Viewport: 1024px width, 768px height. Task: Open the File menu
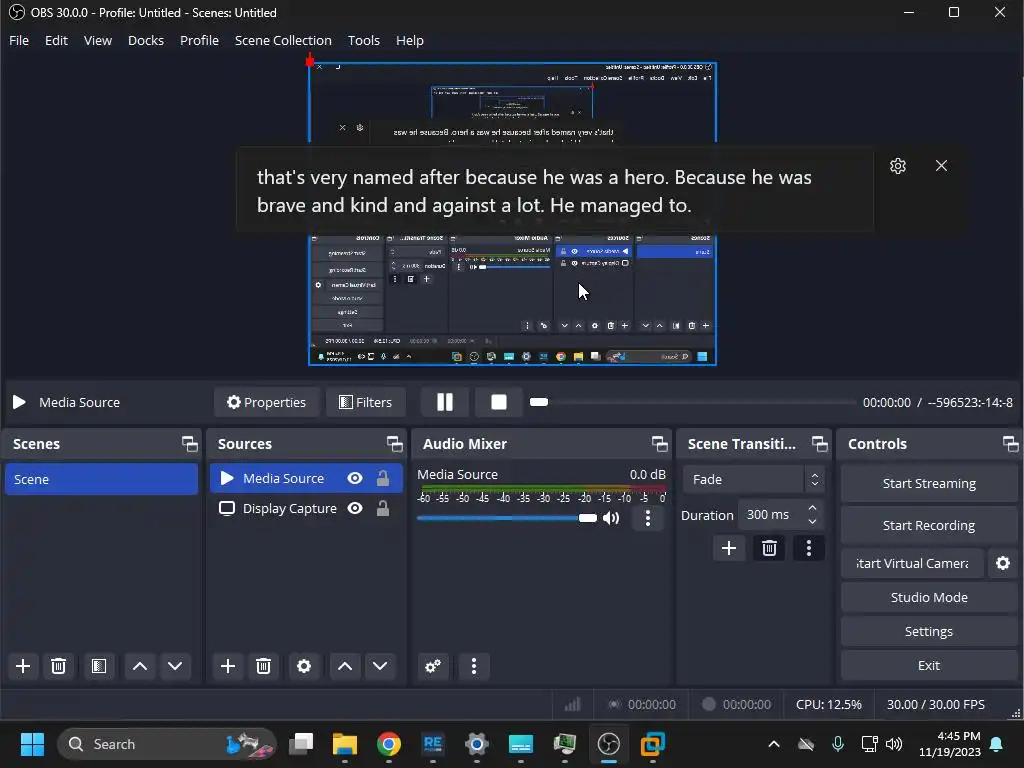coord(19,40)
